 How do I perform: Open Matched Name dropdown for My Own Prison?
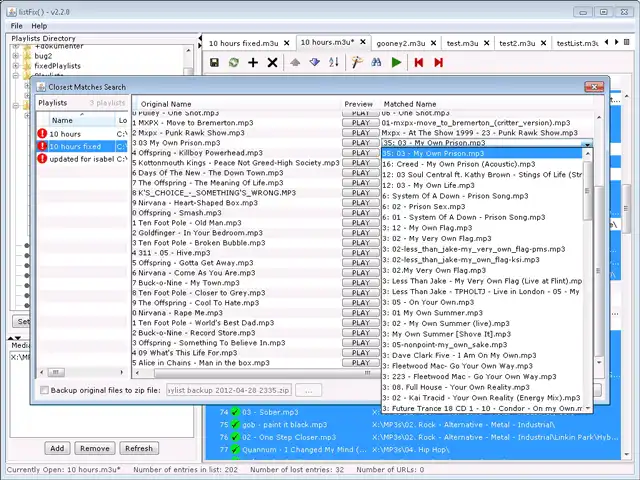click(x=587, y=144)
